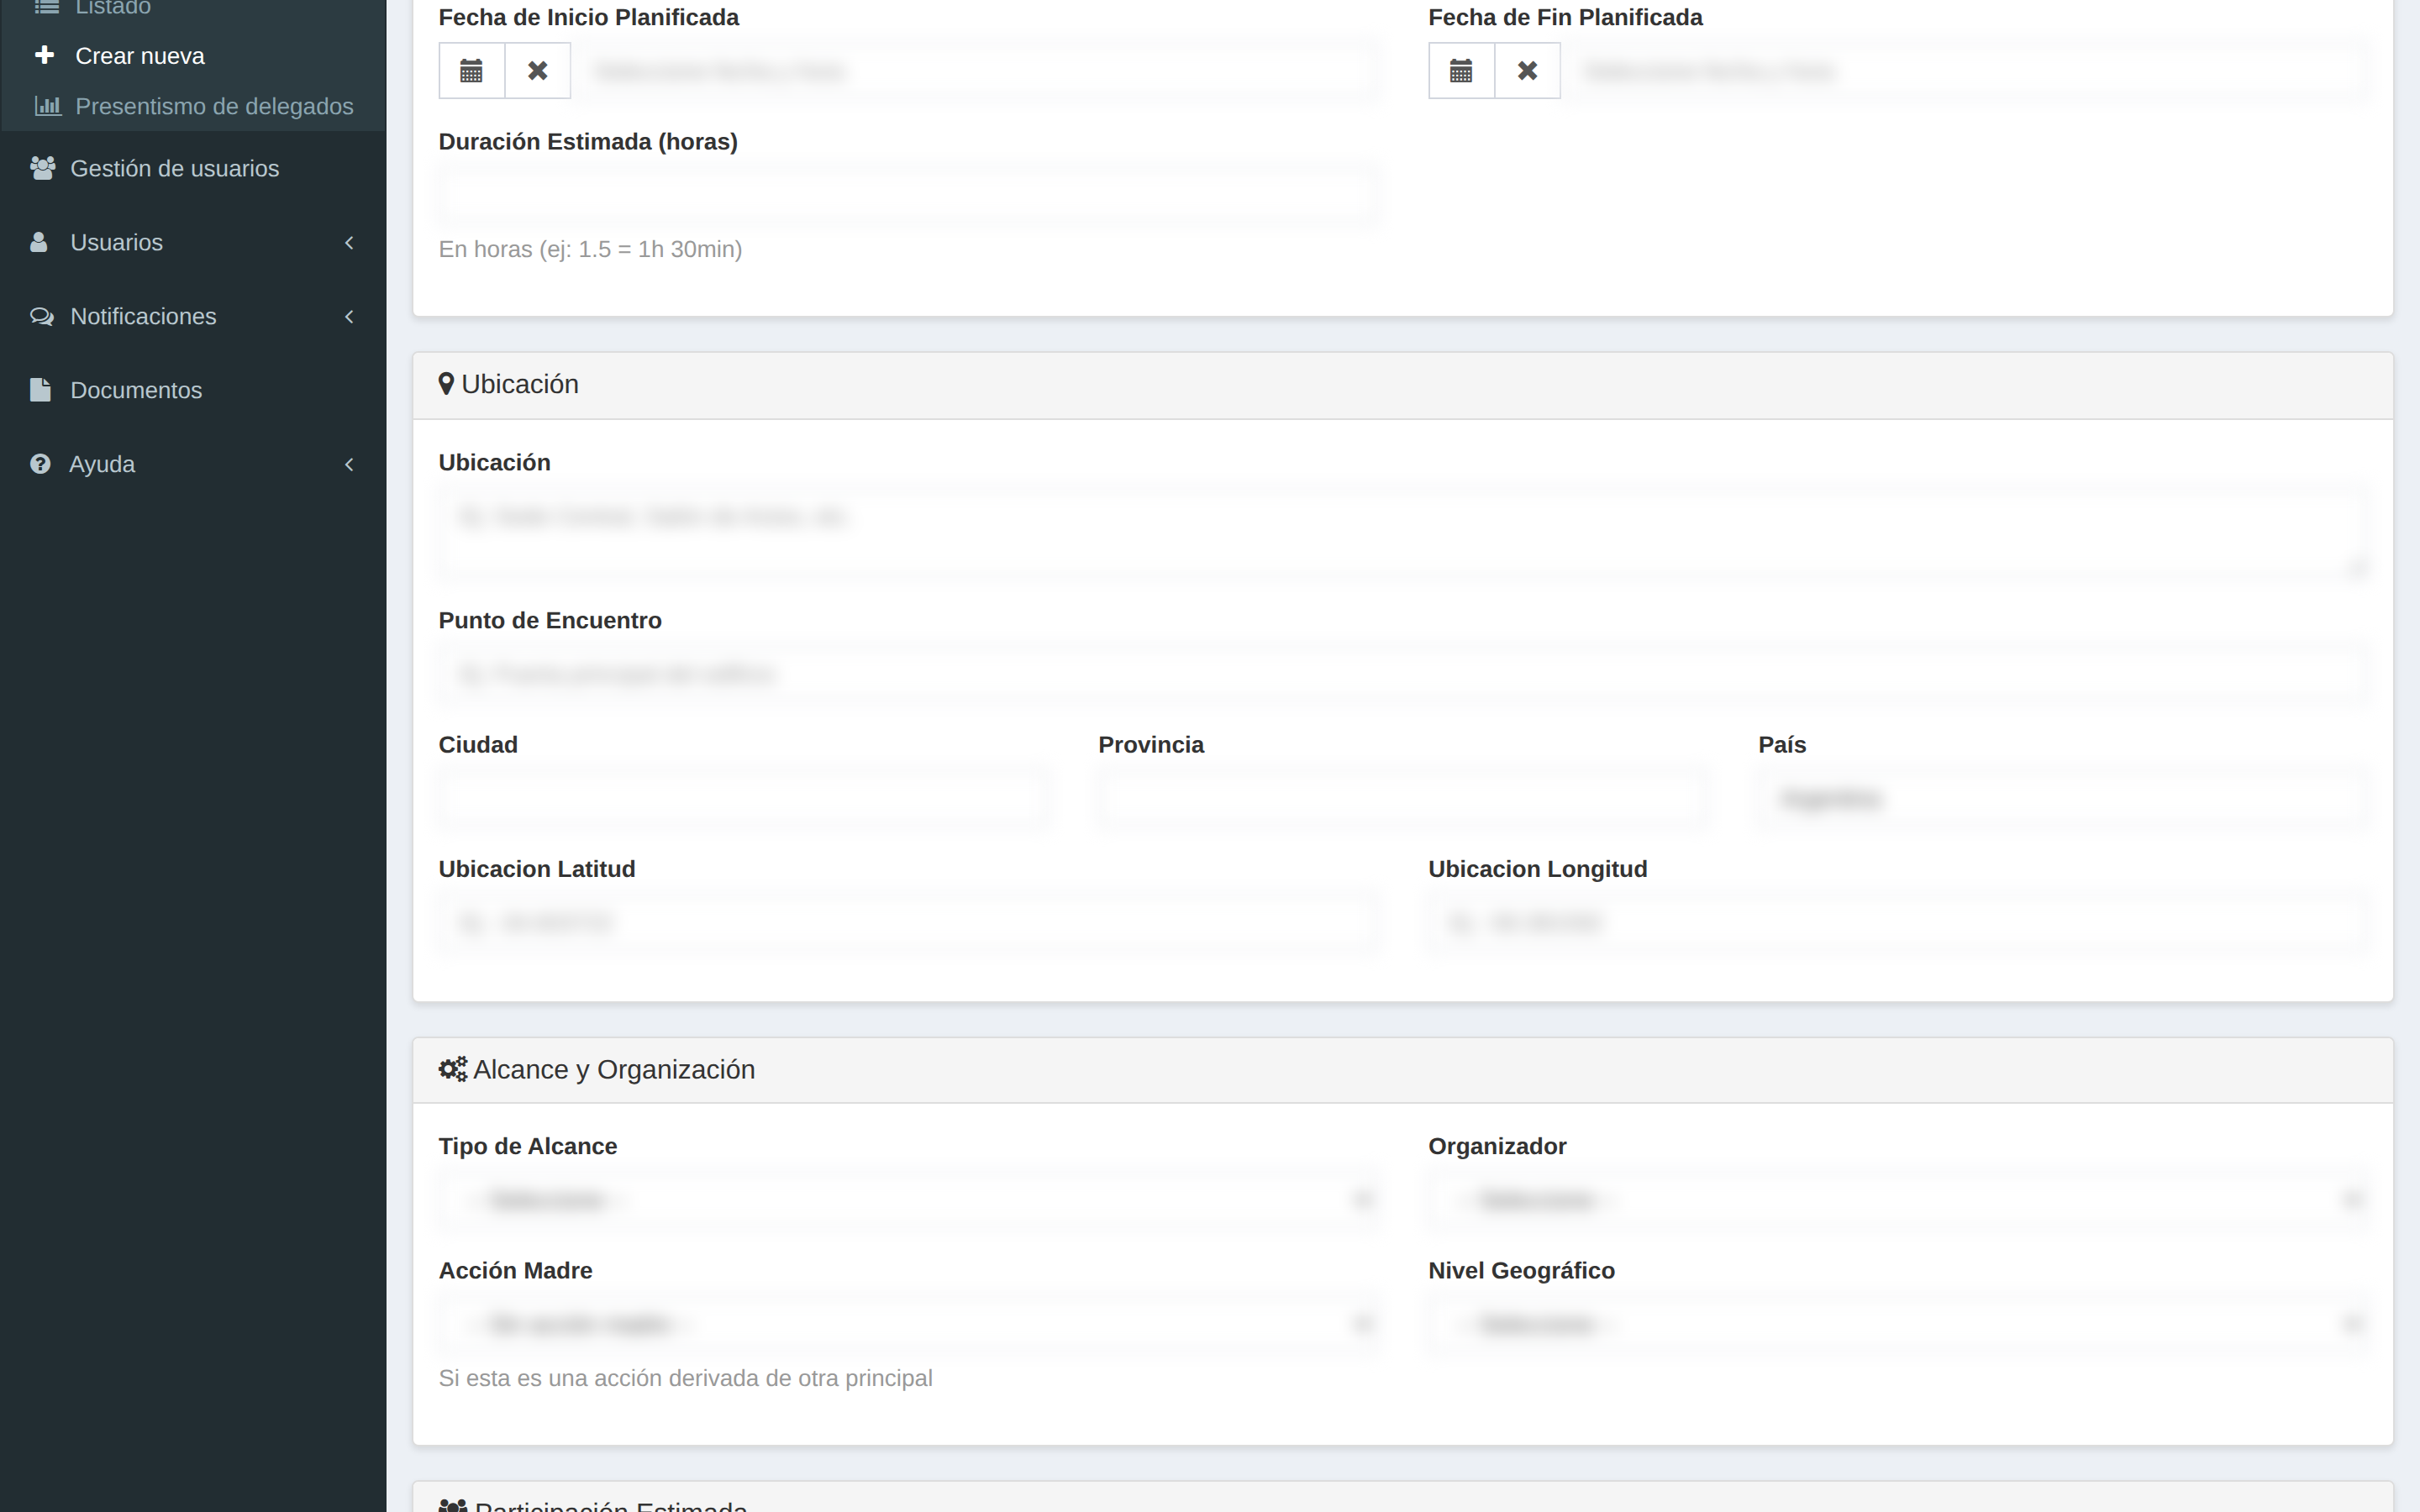The image size is (2420, 1512).
Task: Open the Organizador dropdown
Action: point(1898,1199)
